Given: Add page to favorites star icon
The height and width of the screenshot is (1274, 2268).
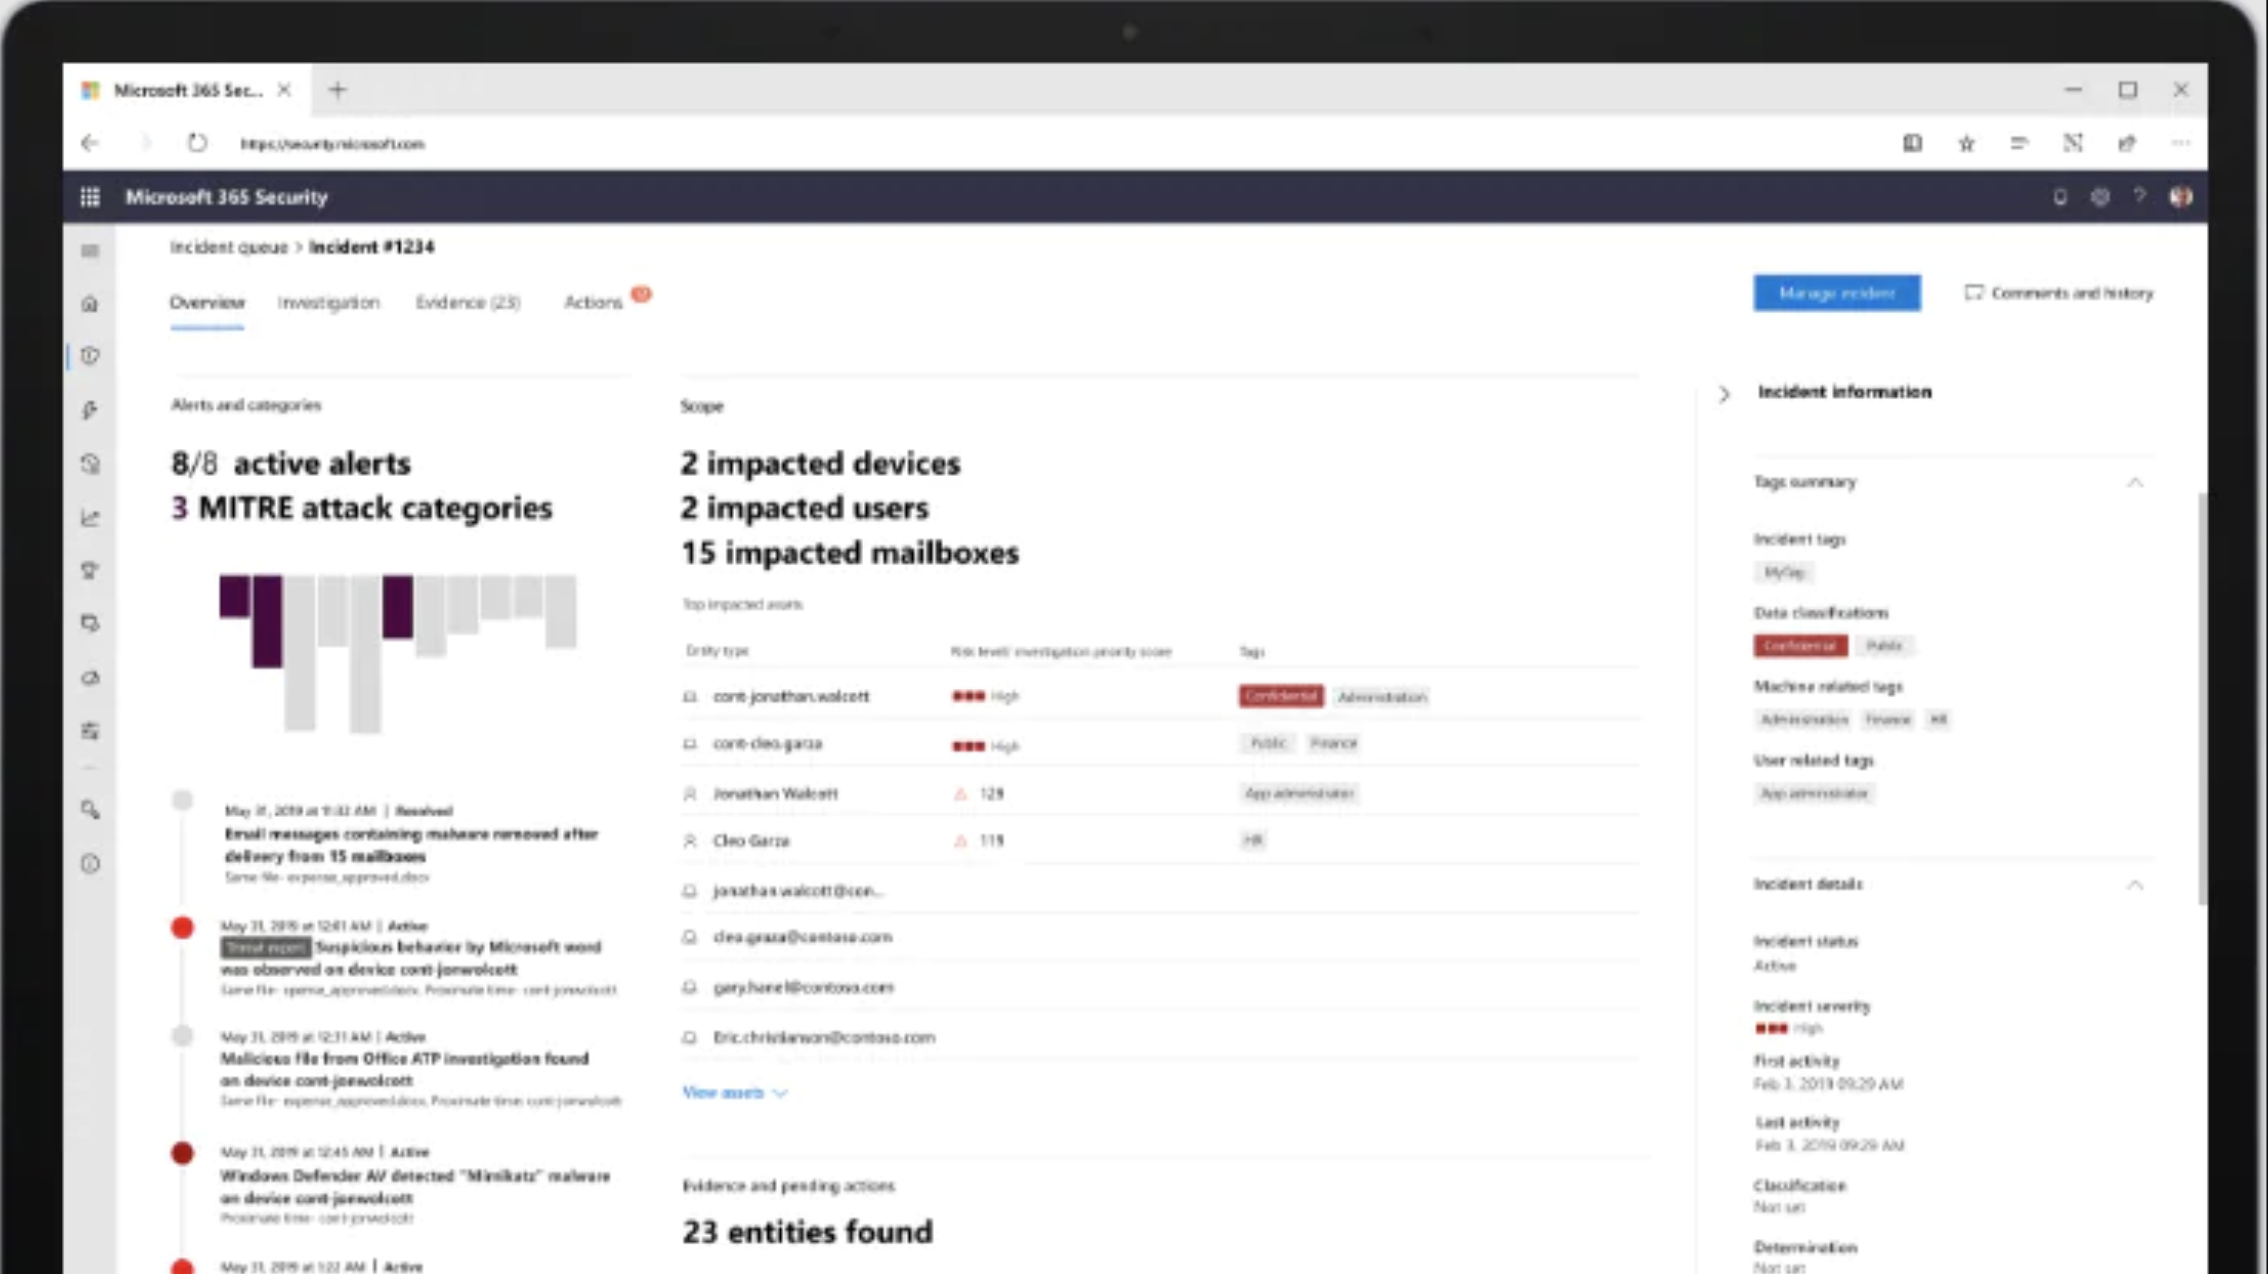Looking at the screenshot, I should click(1966, 143).
